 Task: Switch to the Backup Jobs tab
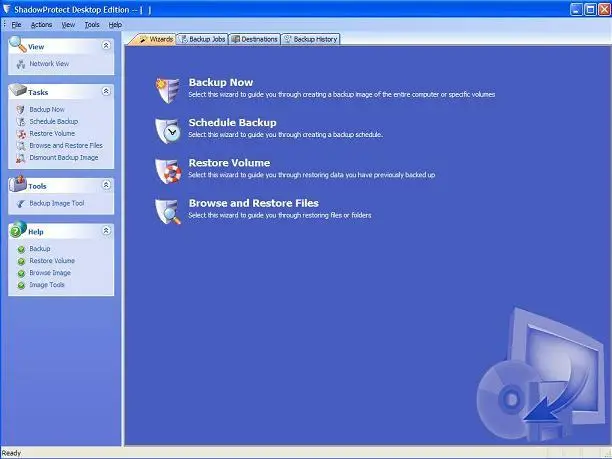click(202, 39)
